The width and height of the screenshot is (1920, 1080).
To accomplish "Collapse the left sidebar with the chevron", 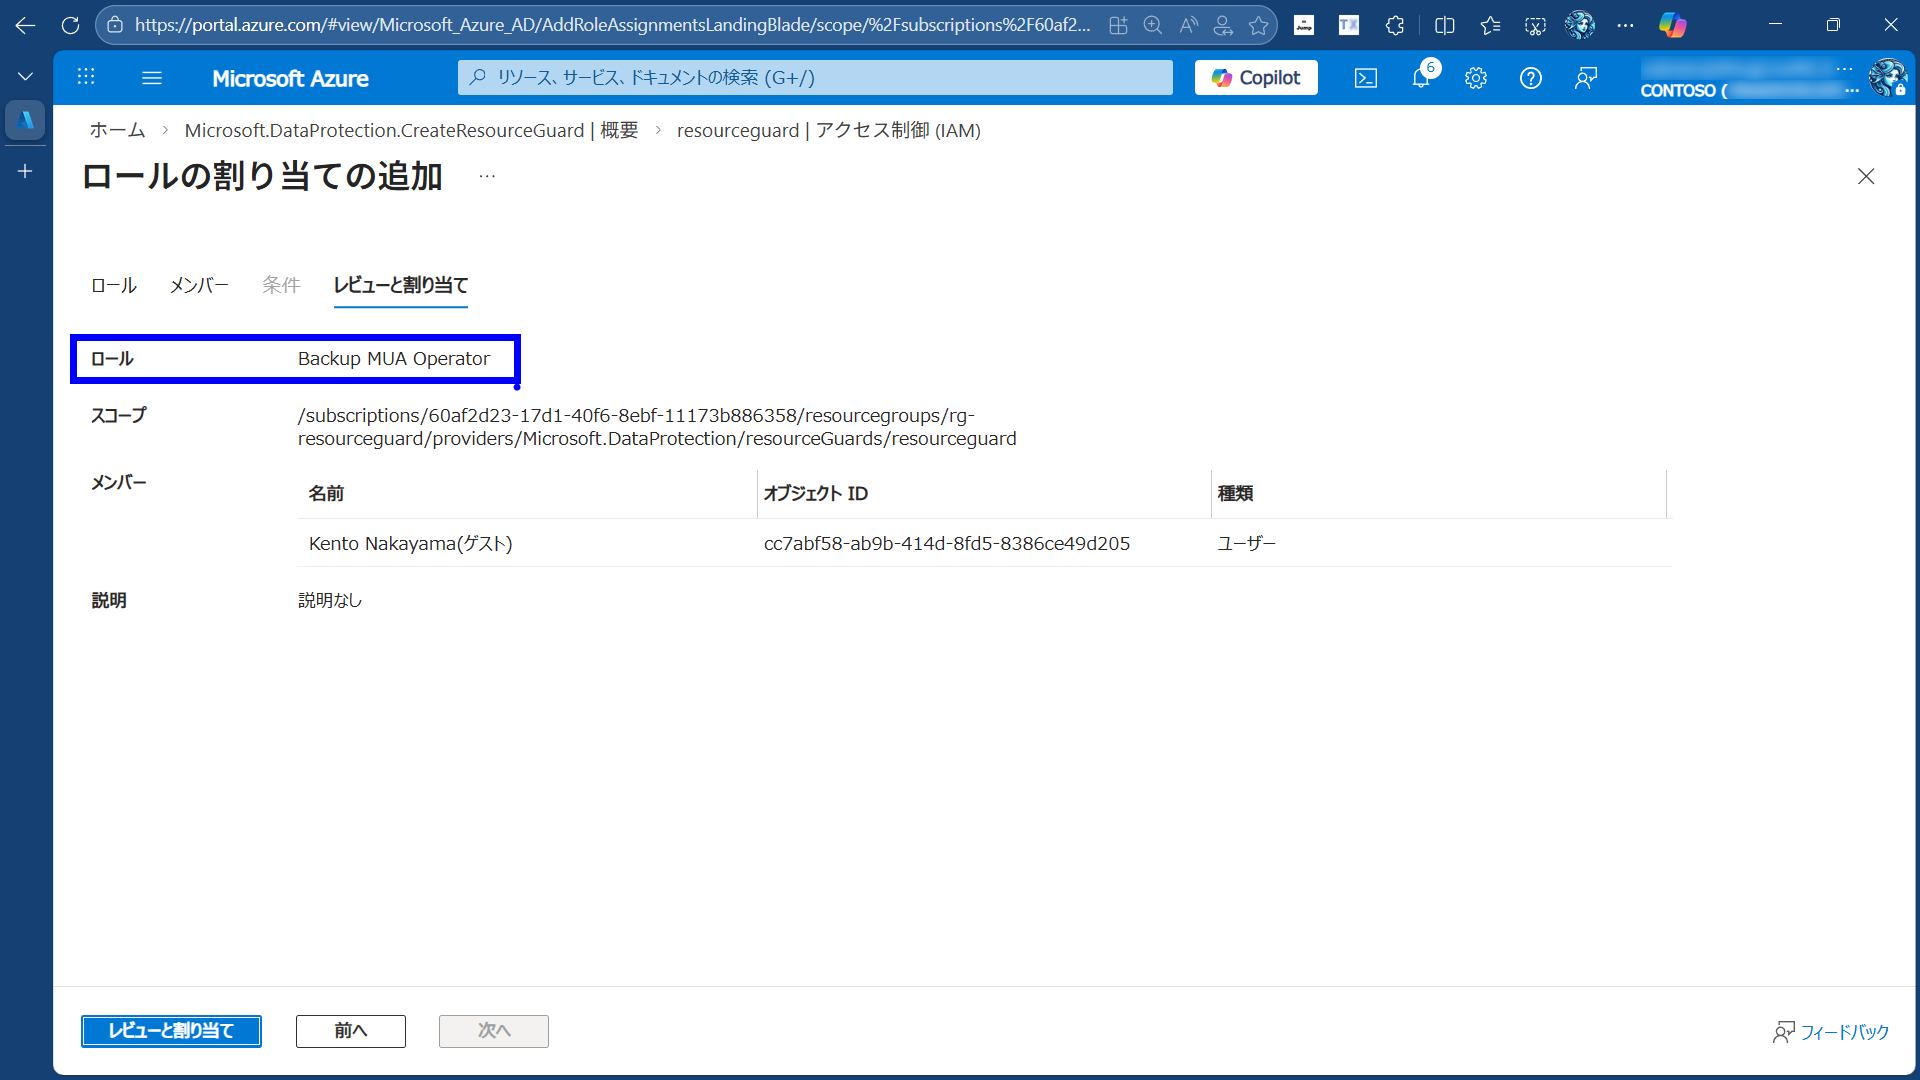I will click(x=24, y=75).
